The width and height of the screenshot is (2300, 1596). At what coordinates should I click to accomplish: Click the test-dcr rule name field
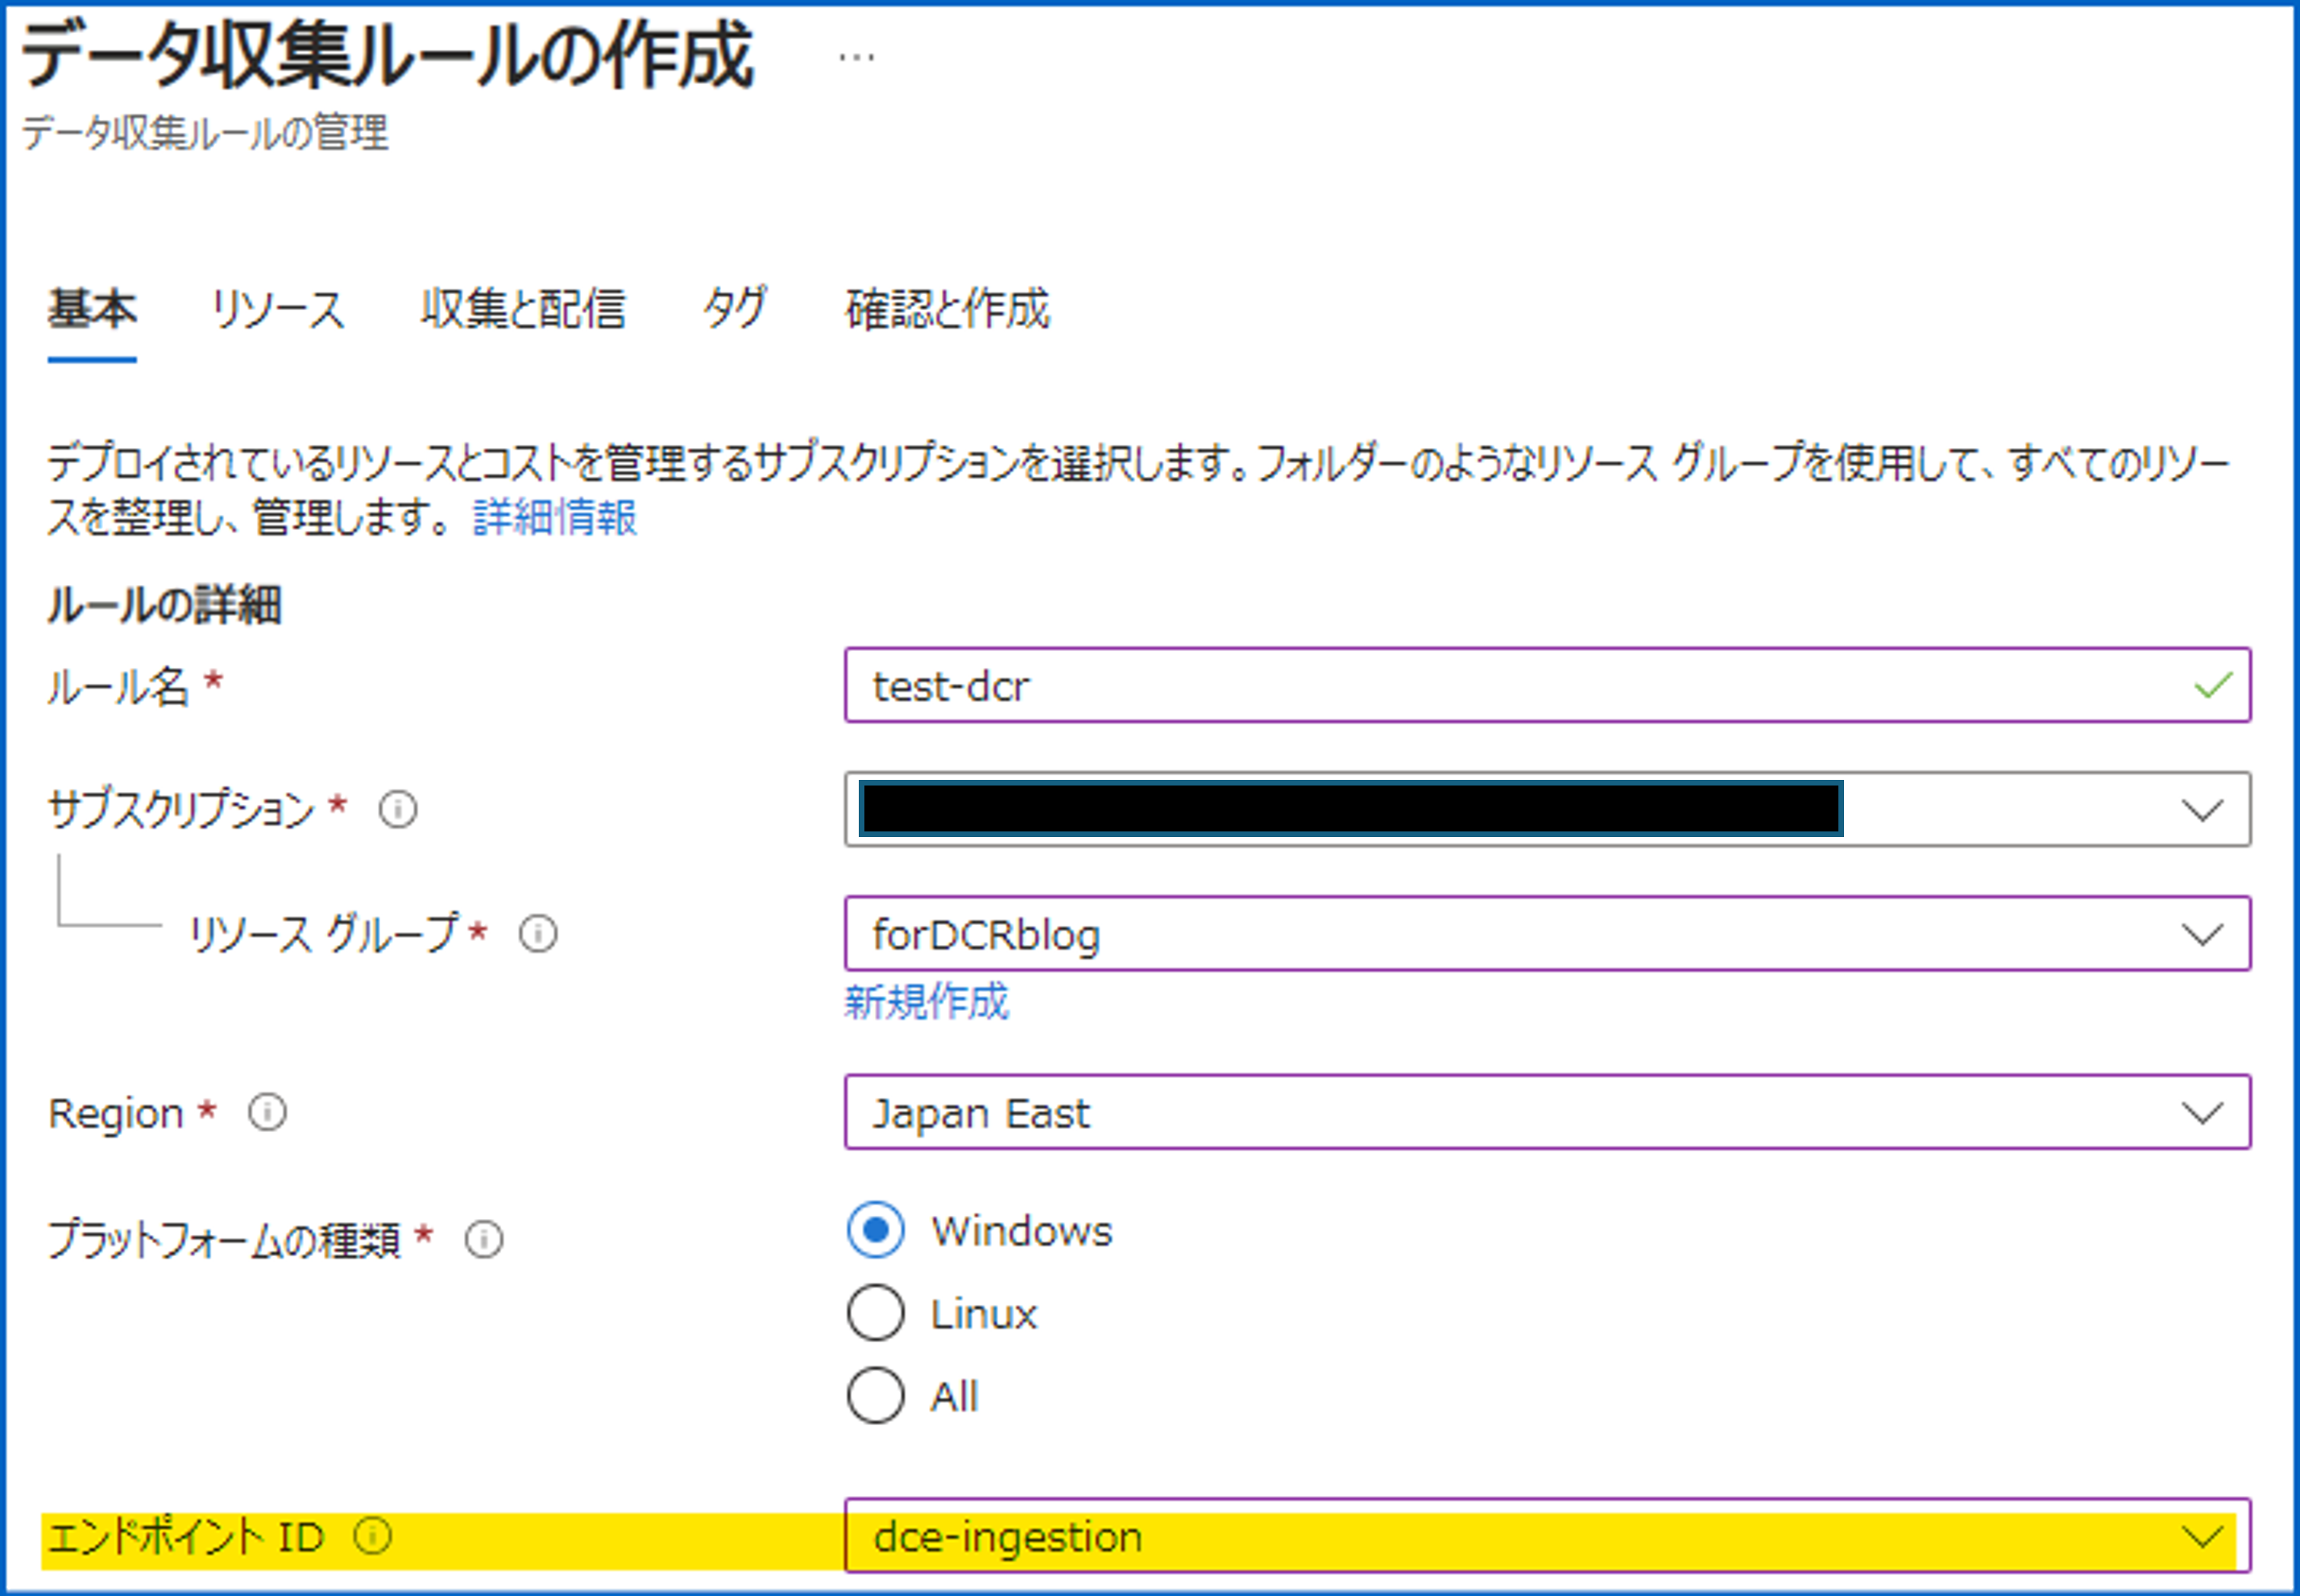(1547, 685)
